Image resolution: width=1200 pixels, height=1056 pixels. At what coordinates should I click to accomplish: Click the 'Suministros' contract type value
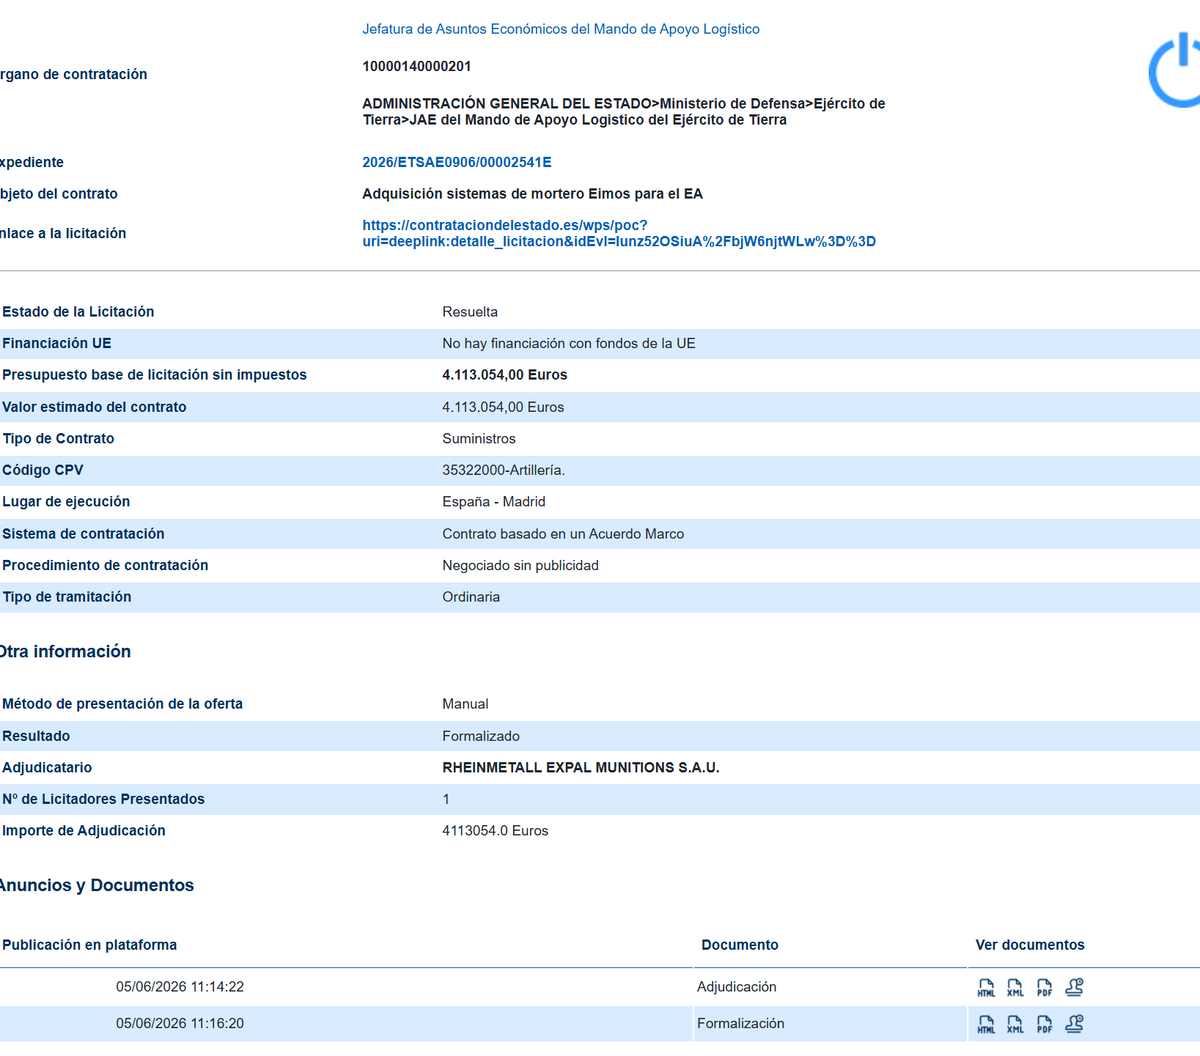(479, 439)
